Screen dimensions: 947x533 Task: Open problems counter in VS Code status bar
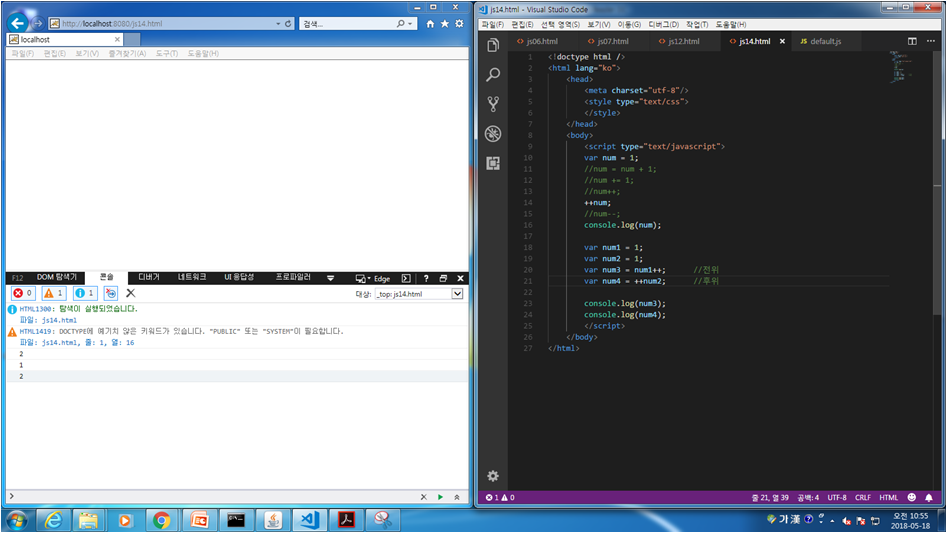(x=500, y=497)
